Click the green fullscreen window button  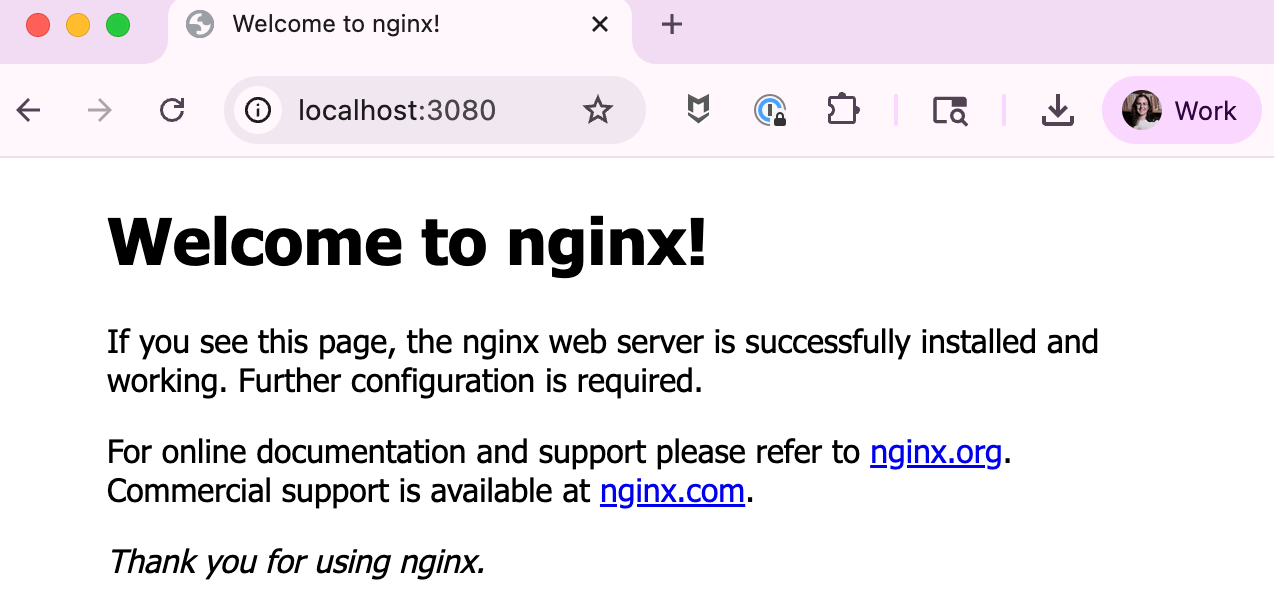point(118,25)
